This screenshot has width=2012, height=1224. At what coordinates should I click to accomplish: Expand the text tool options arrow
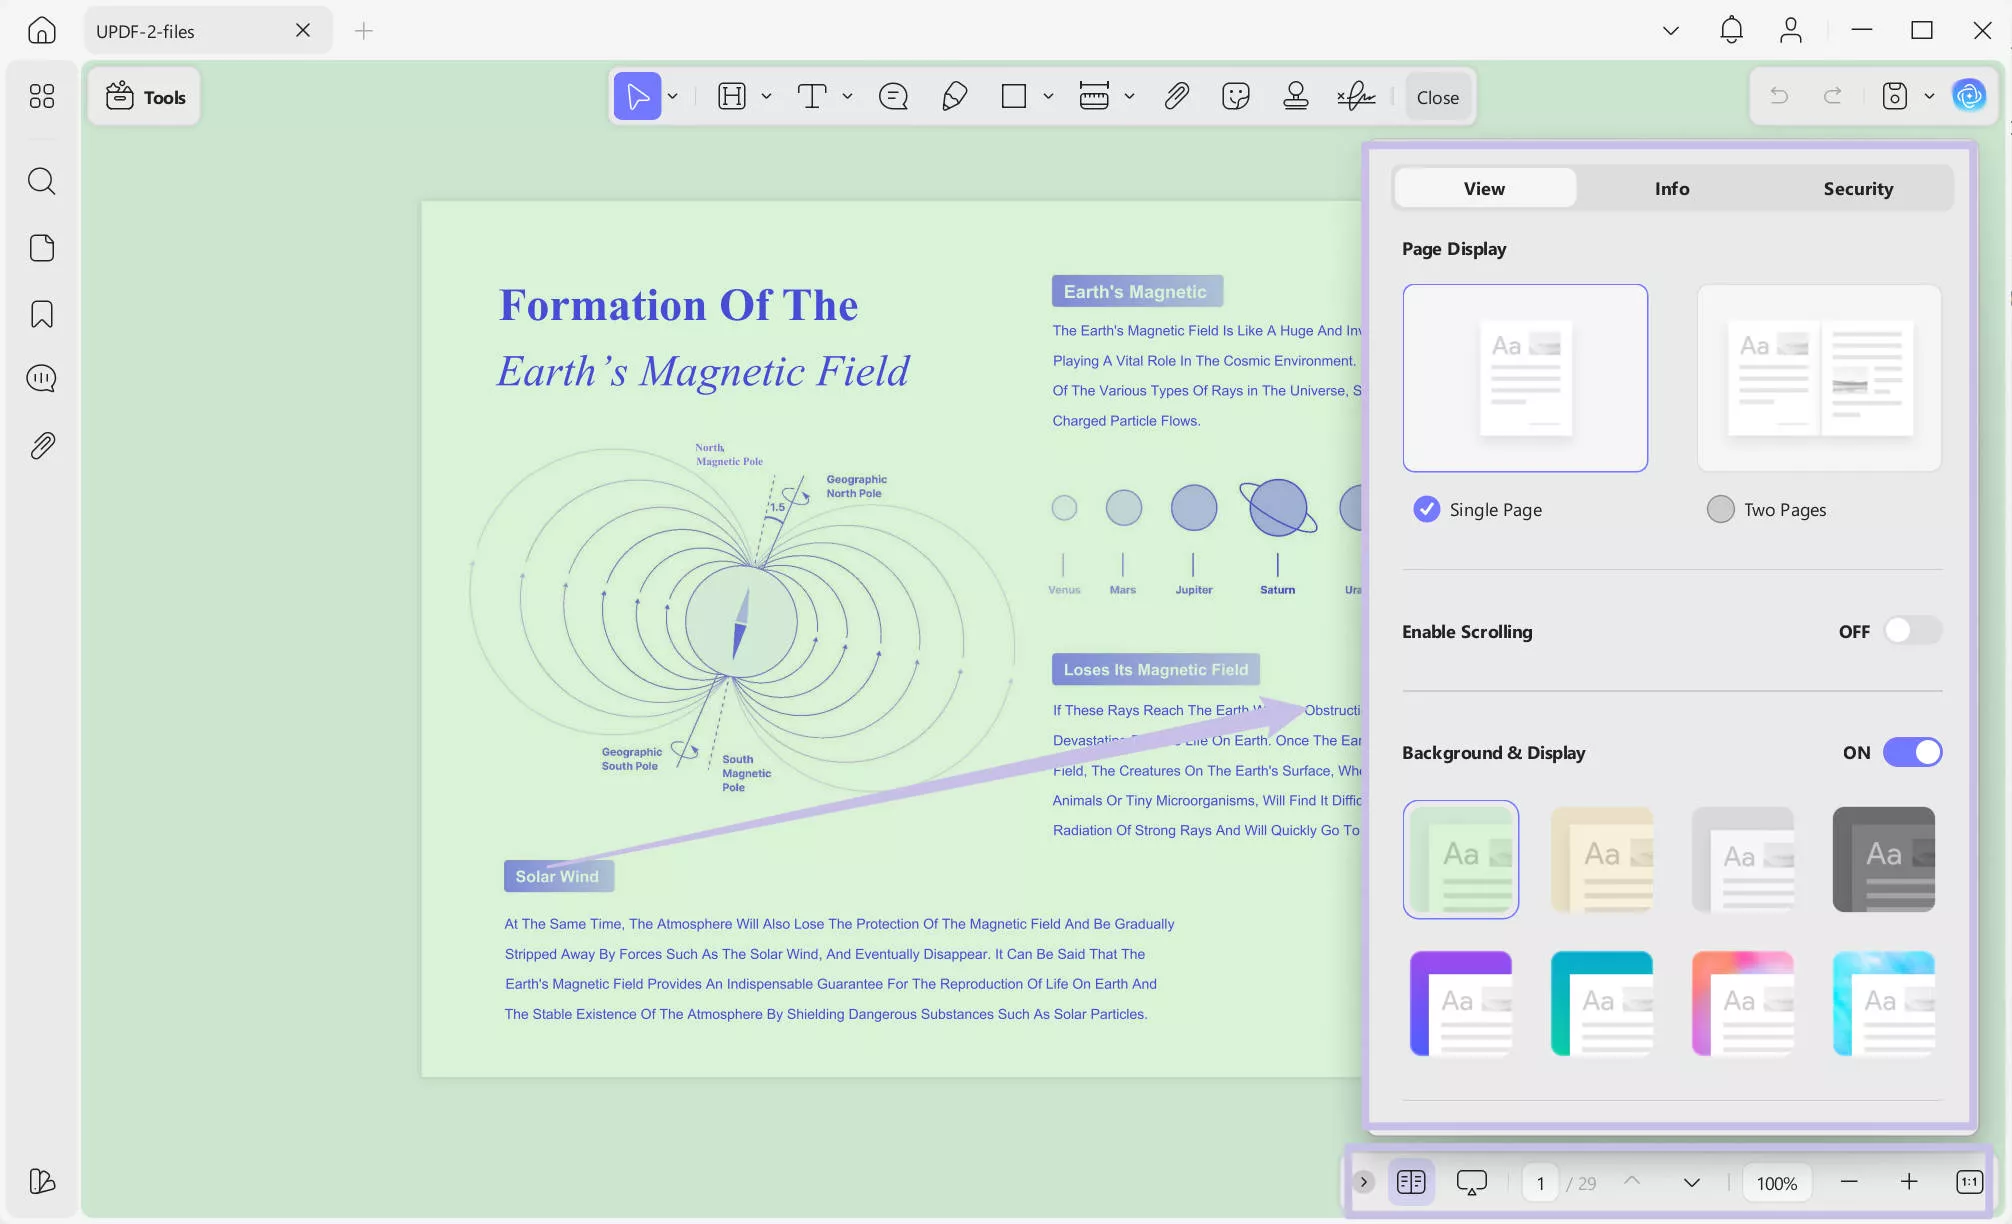pos(848,97)
